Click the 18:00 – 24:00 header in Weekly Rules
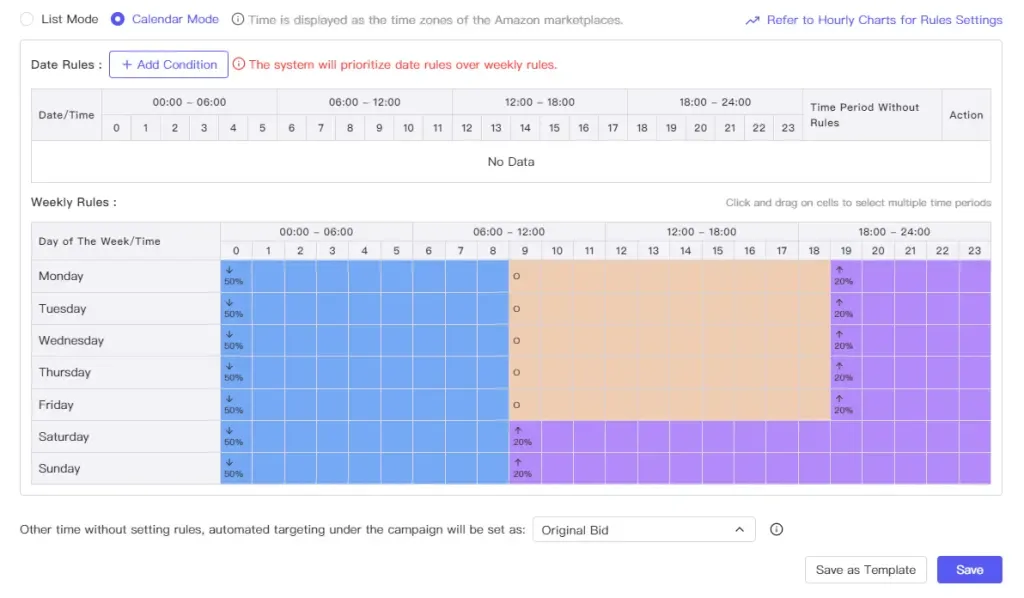Viewport: 1024px width, 598px height. click(x=894, y=232)
